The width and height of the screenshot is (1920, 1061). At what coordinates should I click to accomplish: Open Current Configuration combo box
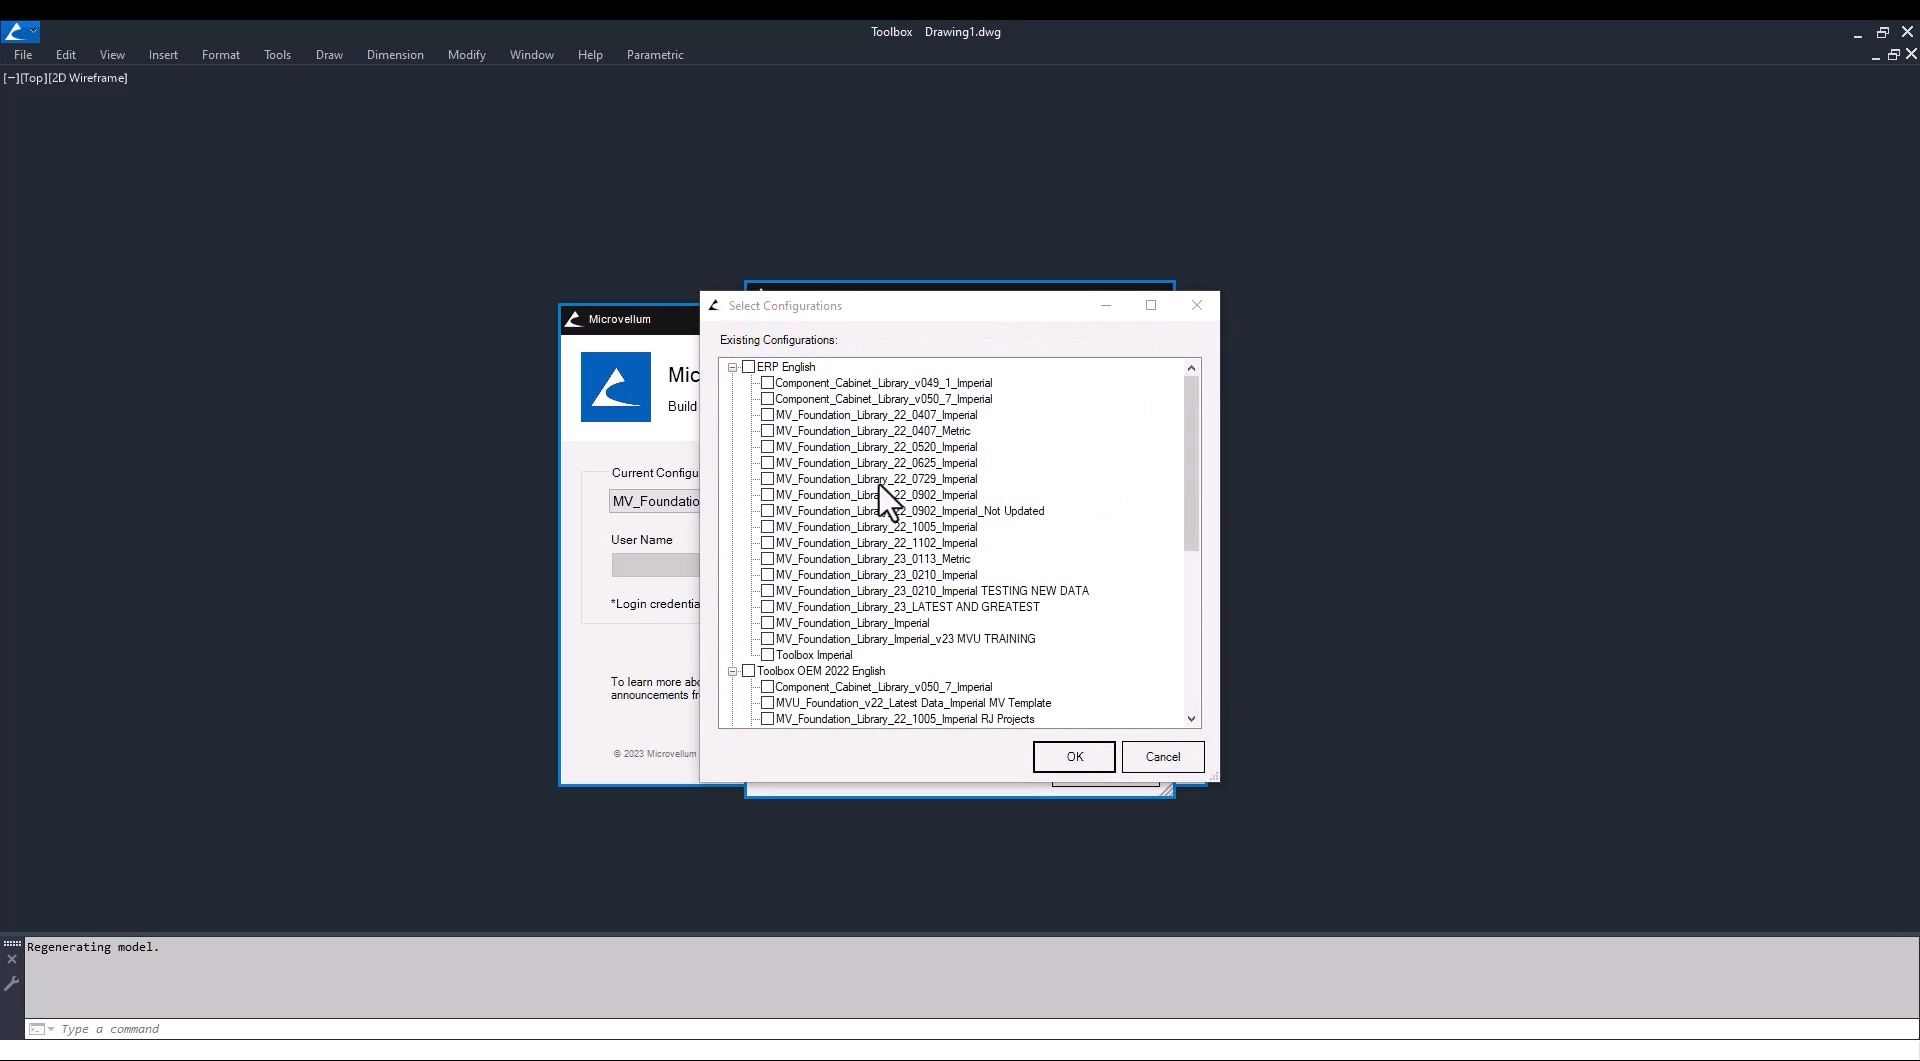tap(655, 501)
